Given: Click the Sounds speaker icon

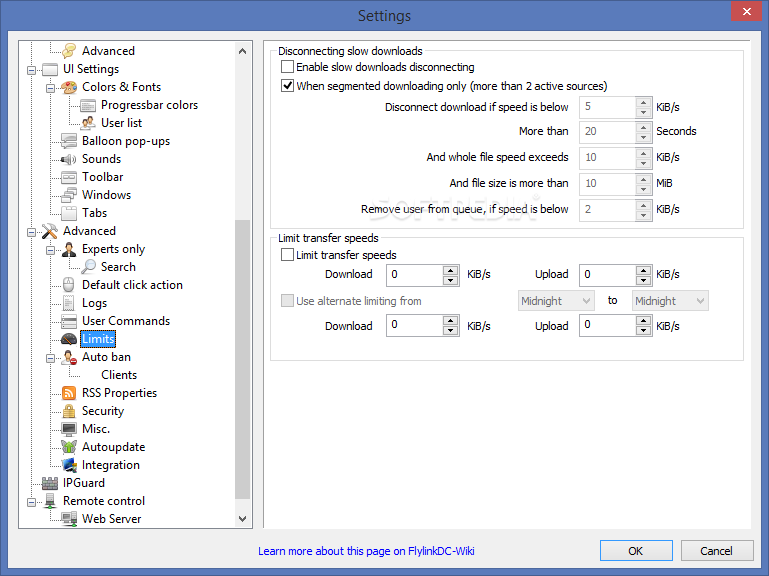Looking at the screenshot, I should coord(69,159).
